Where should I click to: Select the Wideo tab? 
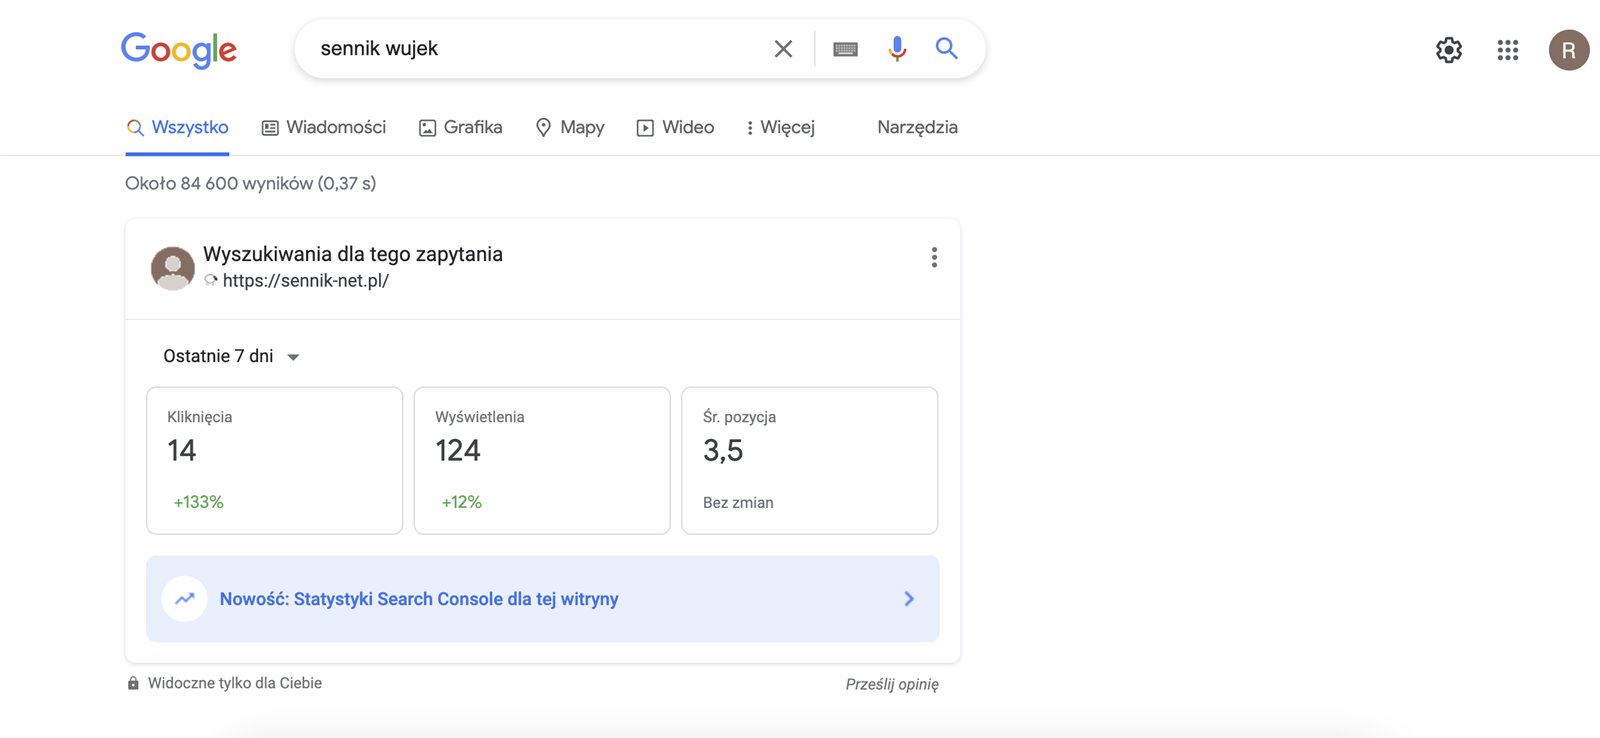pyautogui.click(x=676, y=127)
